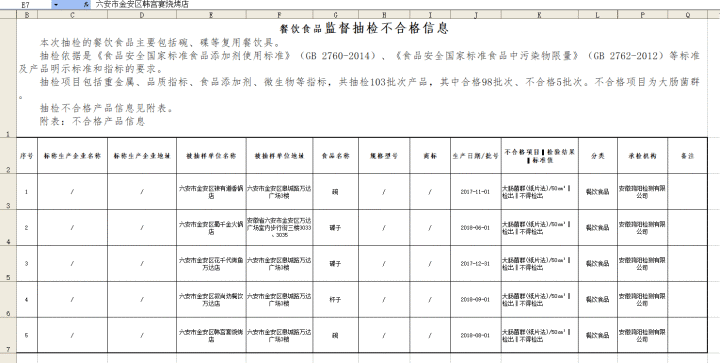This screenshot has height=363, width=720.
Task: Click production date 2017-12-31 cell
Action: pos(476,263)
